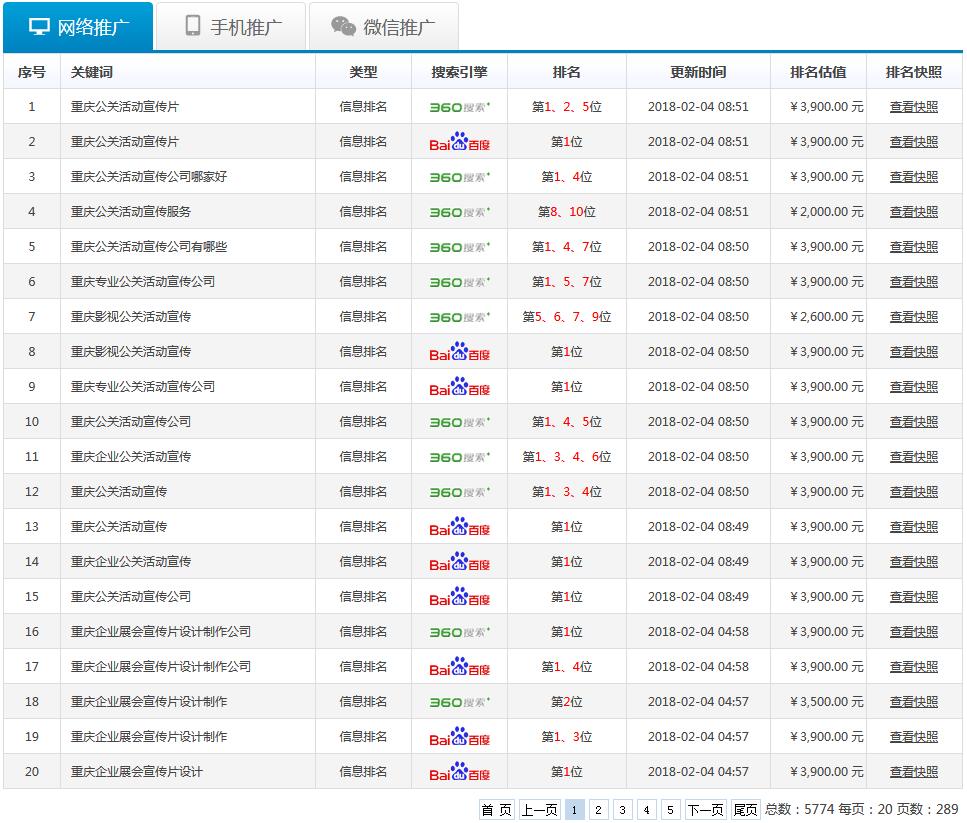Go to the 首页 first page
The height and width of the screenshot is (823, 967).
click(496, 809)
